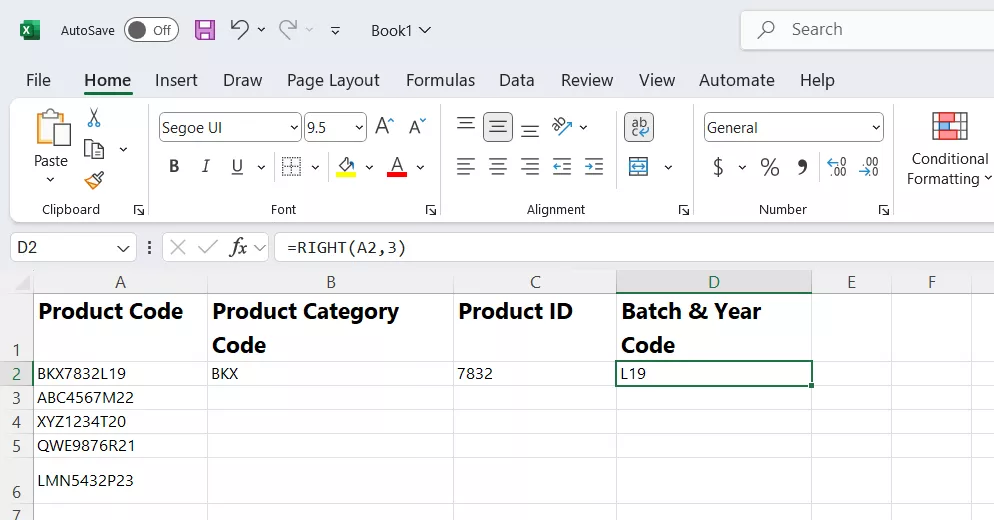This screenshot has height=520, width=994.
Task: Toggle the AutoSave switch
Action: 151,30
